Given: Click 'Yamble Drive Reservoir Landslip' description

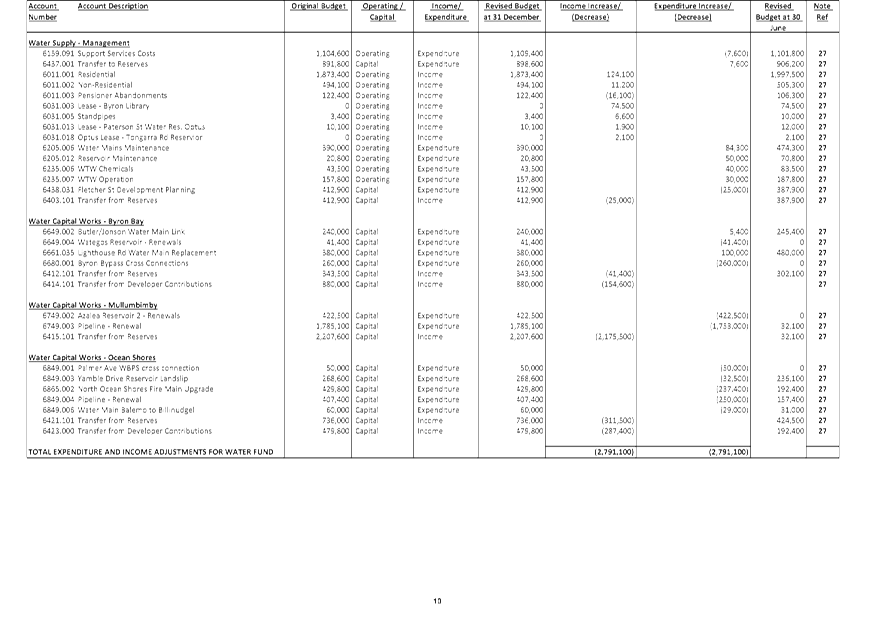Looking at the screenshot, I should (133, 378).
